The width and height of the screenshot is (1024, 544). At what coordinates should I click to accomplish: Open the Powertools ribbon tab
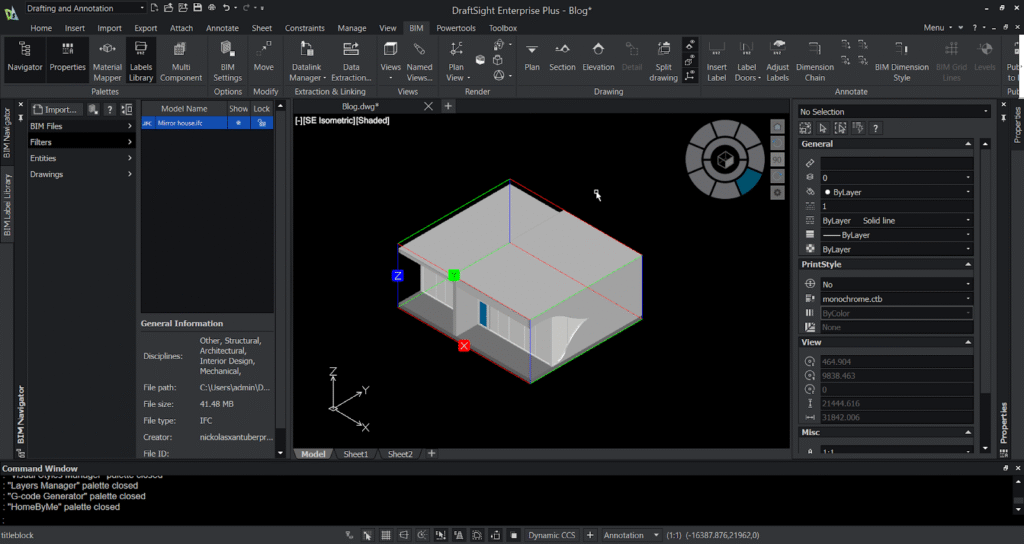456,28
